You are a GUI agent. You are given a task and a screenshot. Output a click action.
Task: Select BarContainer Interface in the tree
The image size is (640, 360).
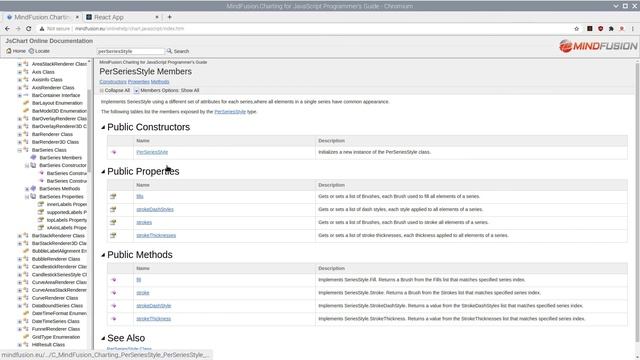[56, 95]
